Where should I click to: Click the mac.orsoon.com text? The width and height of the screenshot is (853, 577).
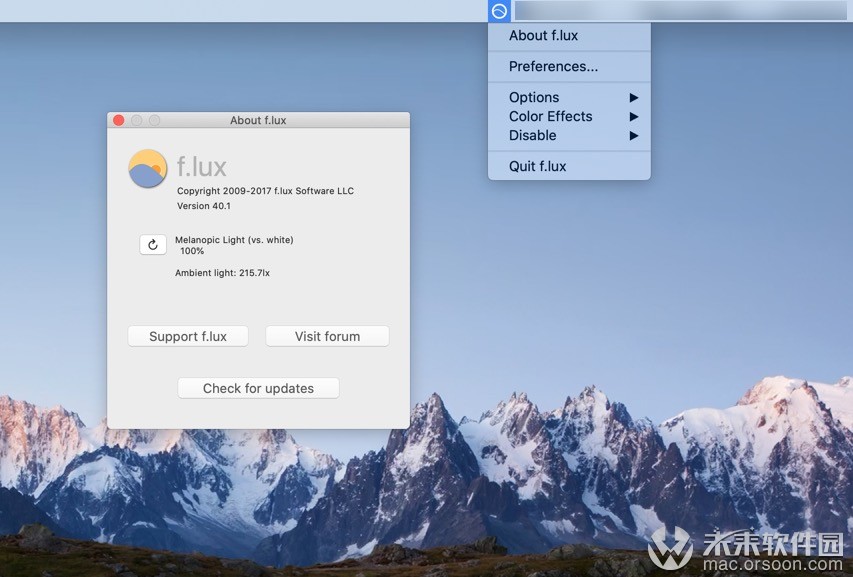pos(775,563)
